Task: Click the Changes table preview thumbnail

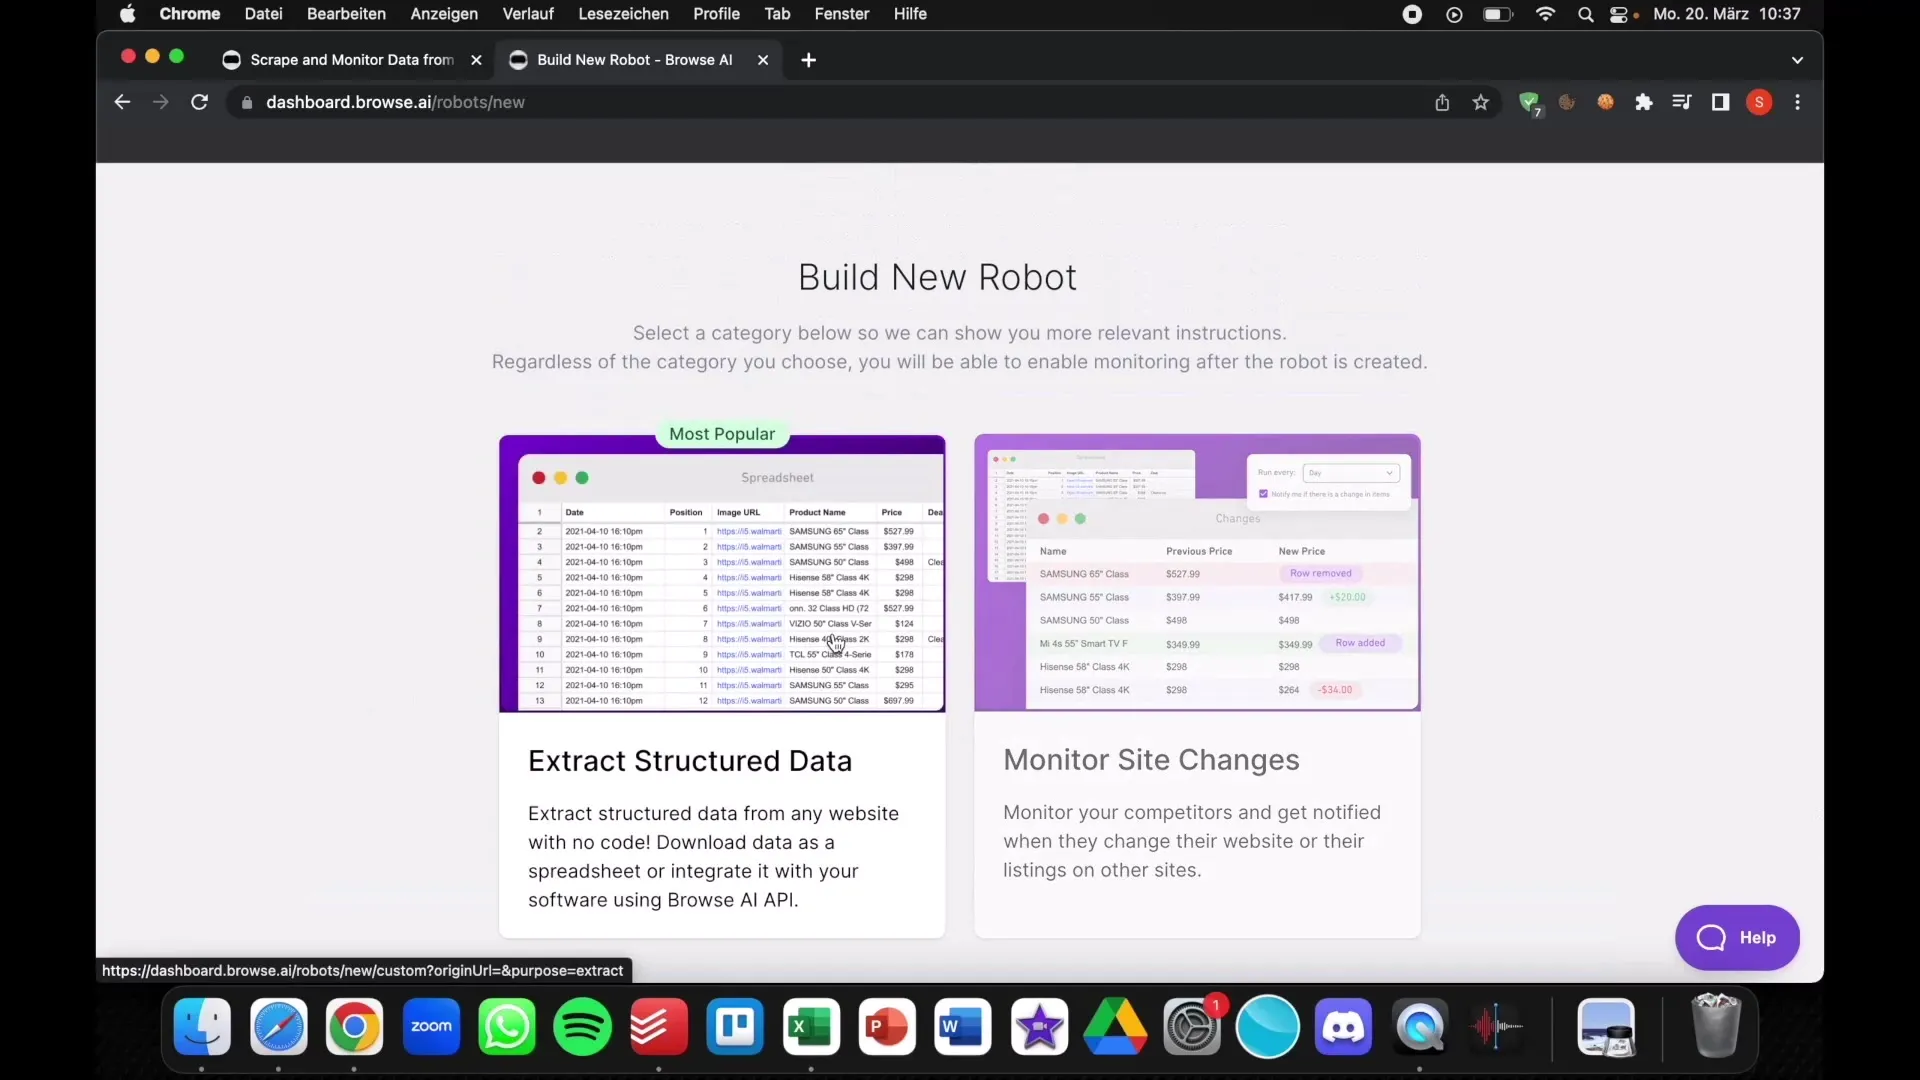Action: 1197,573
